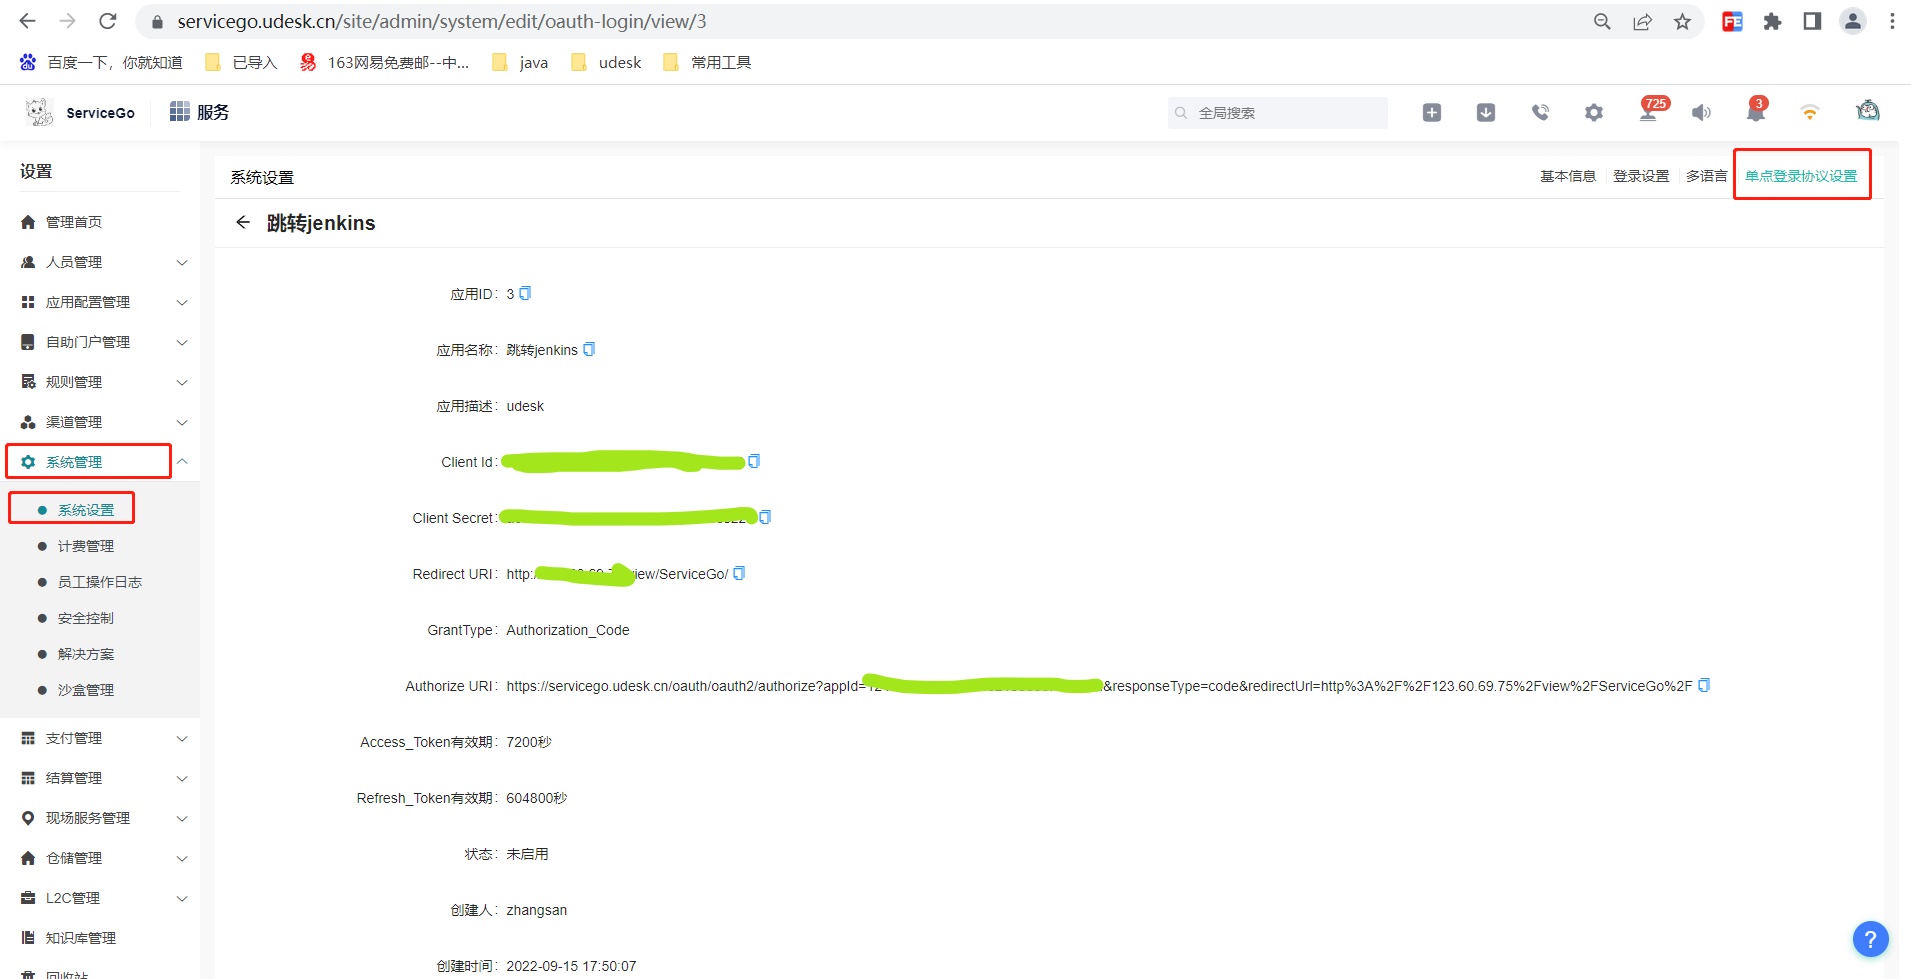Click the phone call icon in header
This screenshot has height=979, width=1911.
[1540, 113]
